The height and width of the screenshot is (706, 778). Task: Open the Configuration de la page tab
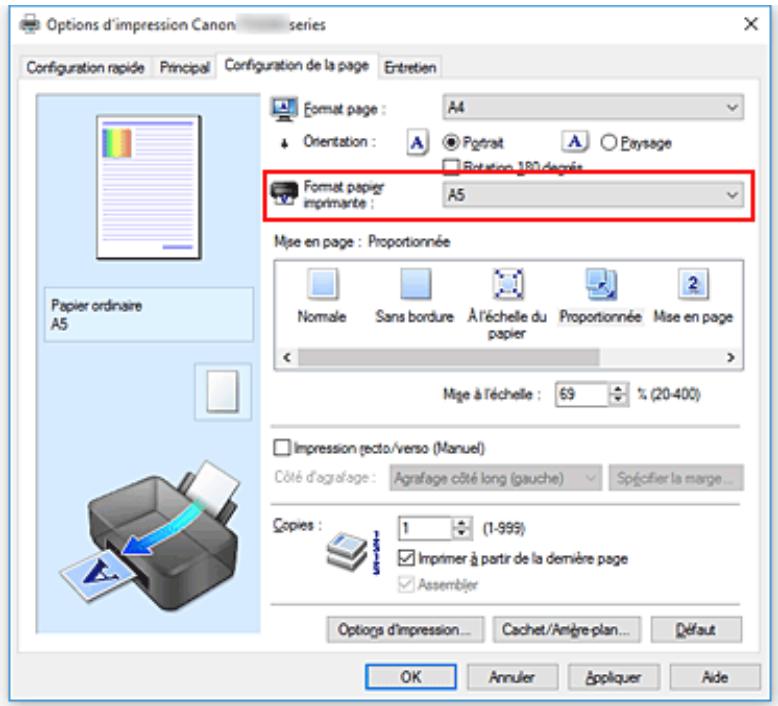(x=297, y=65)
